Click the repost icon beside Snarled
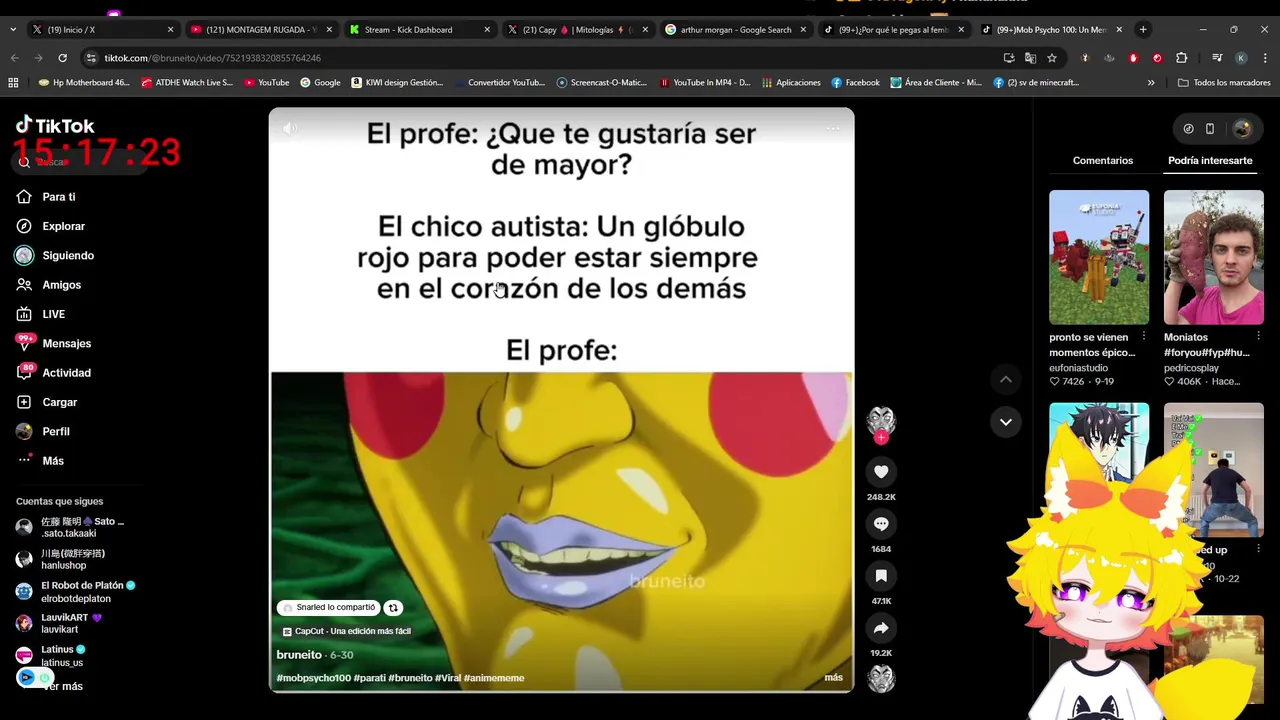1280x720 pixels. pyautogui.click(x=393, y=608)
